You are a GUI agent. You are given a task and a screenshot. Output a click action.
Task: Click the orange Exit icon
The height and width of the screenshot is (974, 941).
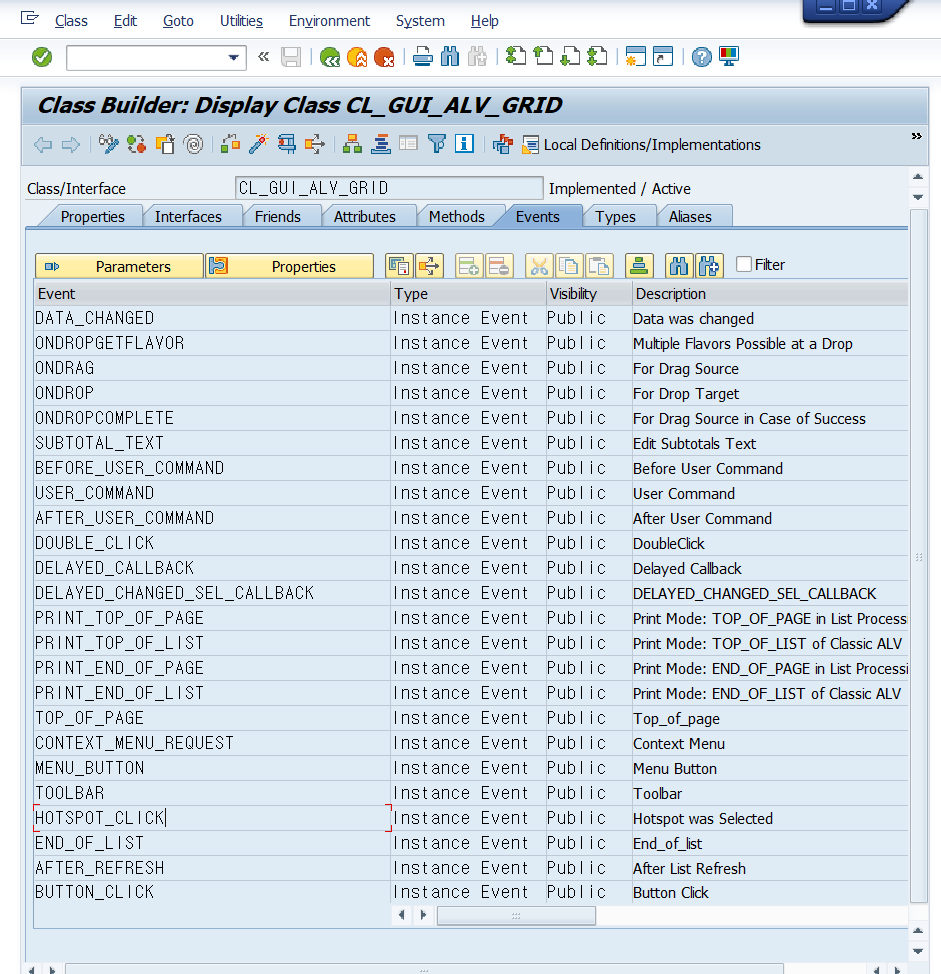click(357, 58)
